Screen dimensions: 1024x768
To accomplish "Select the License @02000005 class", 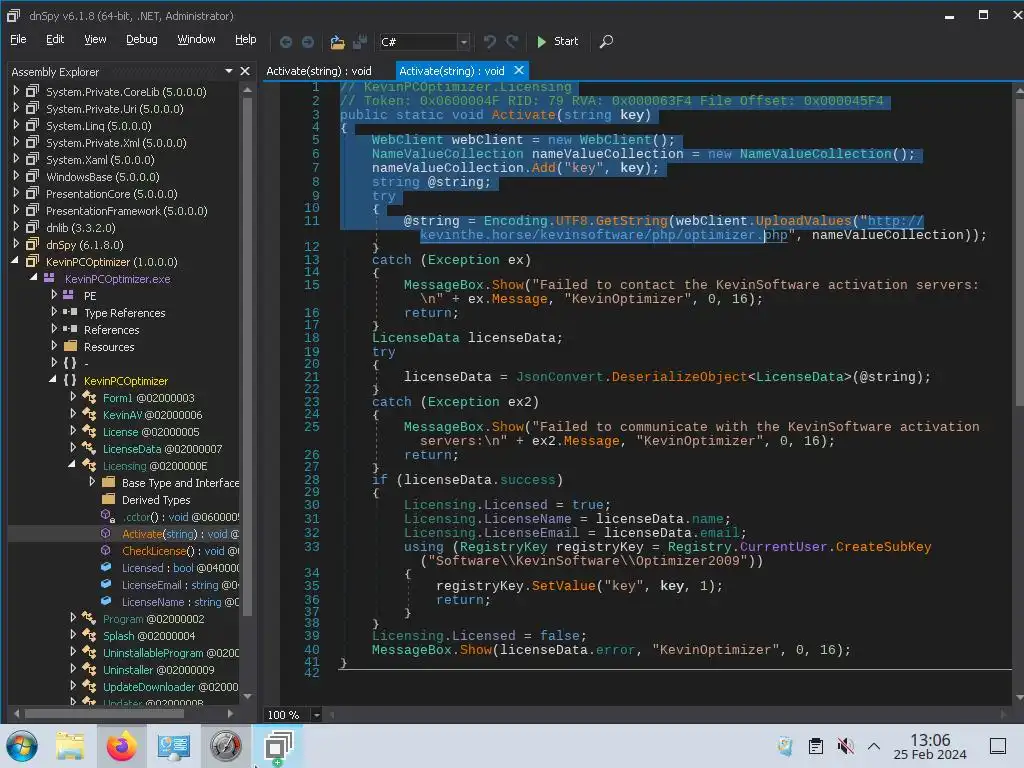I will coord(151,432).
